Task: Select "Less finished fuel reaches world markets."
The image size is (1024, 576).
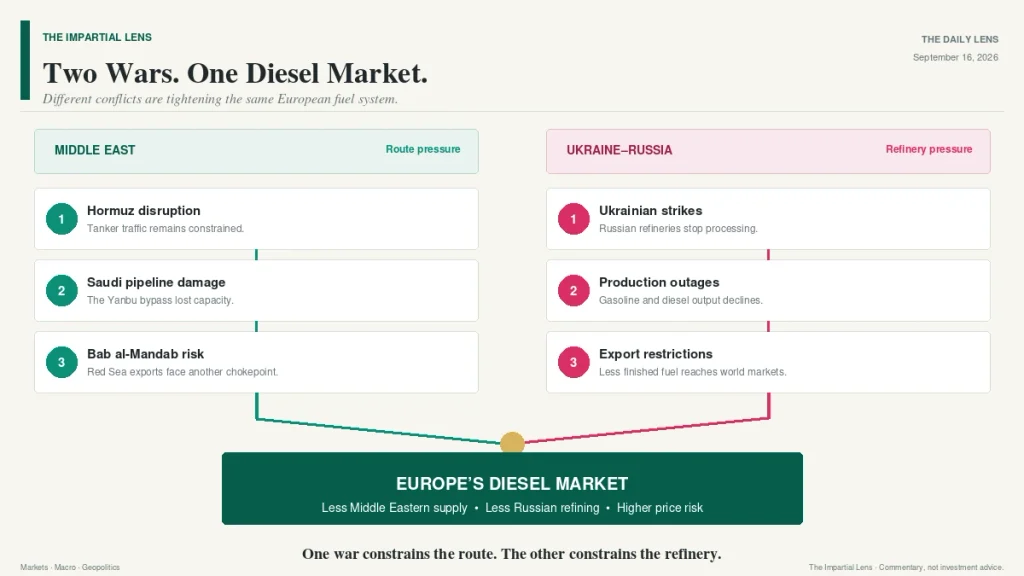Action: pyautogui.click(x=692, y=372)
